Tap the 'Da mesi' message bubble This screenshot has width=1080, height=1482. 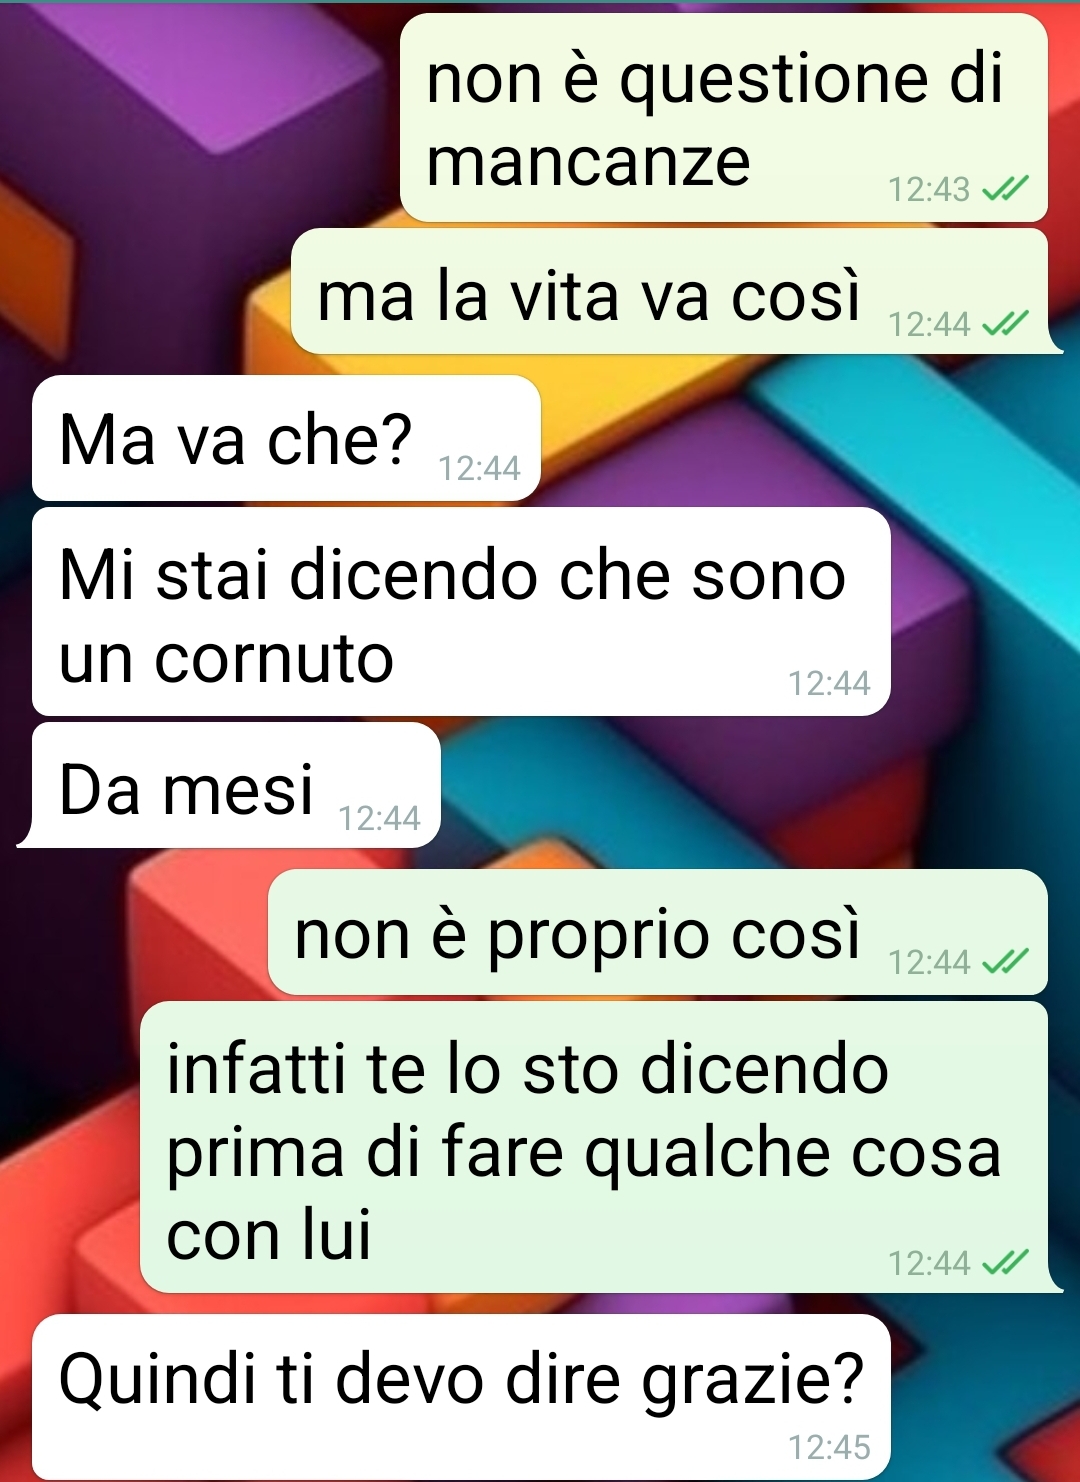[230, 785]
